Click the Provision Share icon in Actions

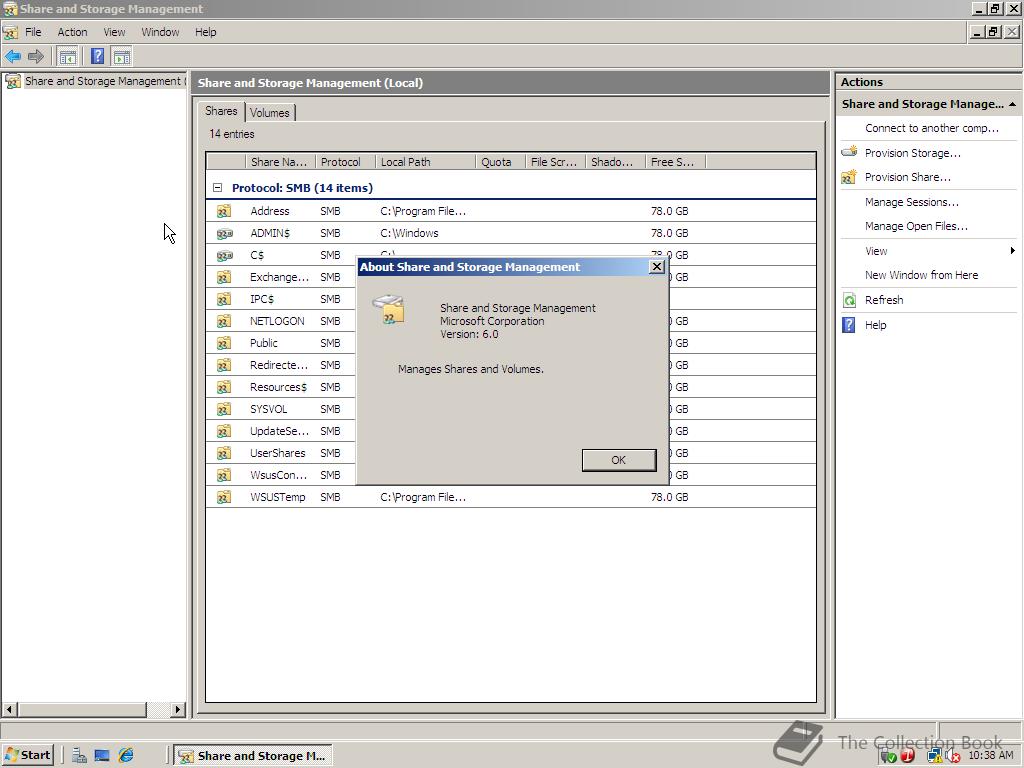pos(849,177)
